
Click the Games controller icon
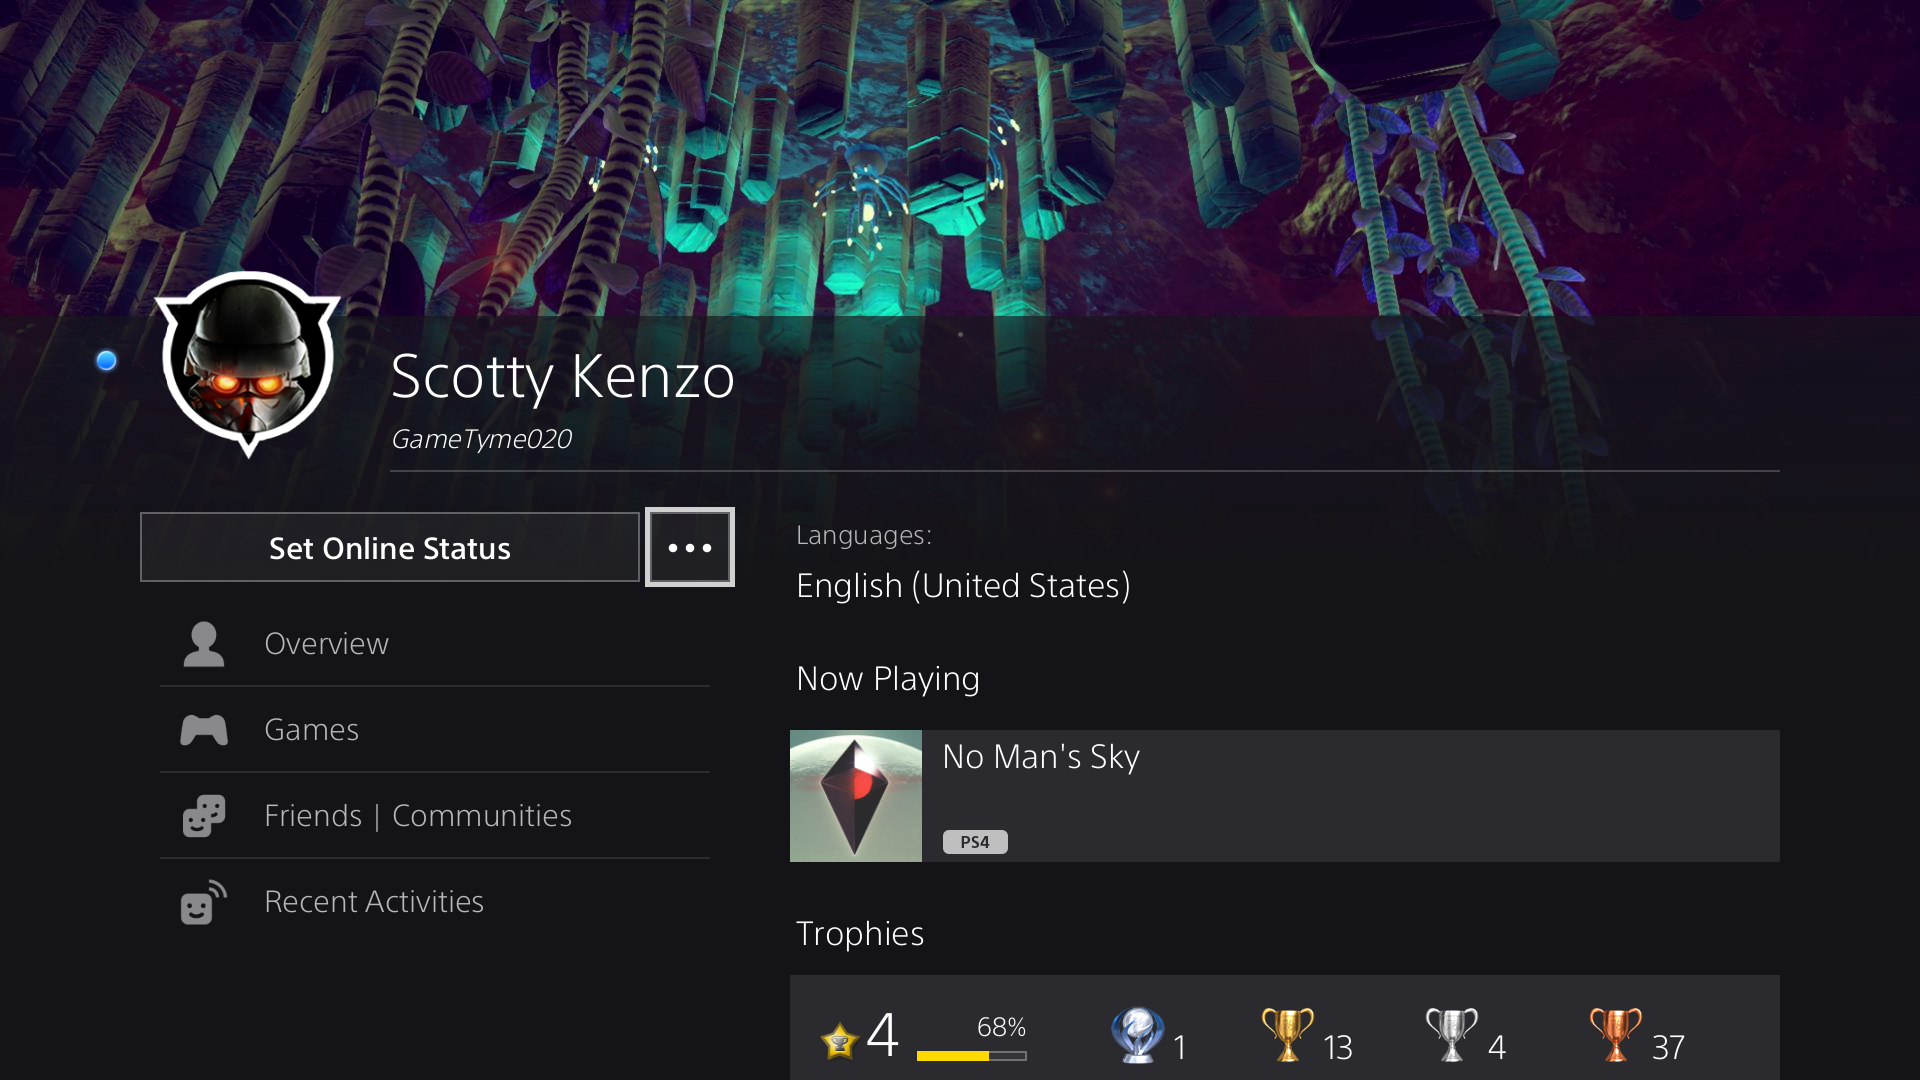pyautogui.click(x=203, y=730)
